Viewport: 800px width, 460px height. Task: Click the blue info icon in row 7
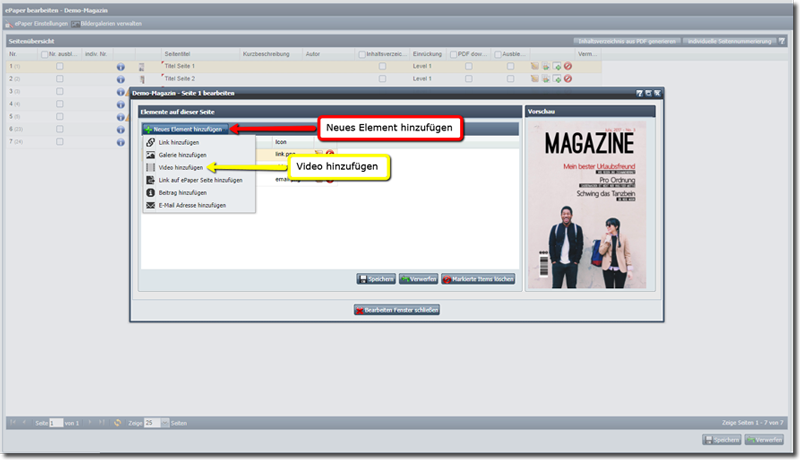coord(120,142)
